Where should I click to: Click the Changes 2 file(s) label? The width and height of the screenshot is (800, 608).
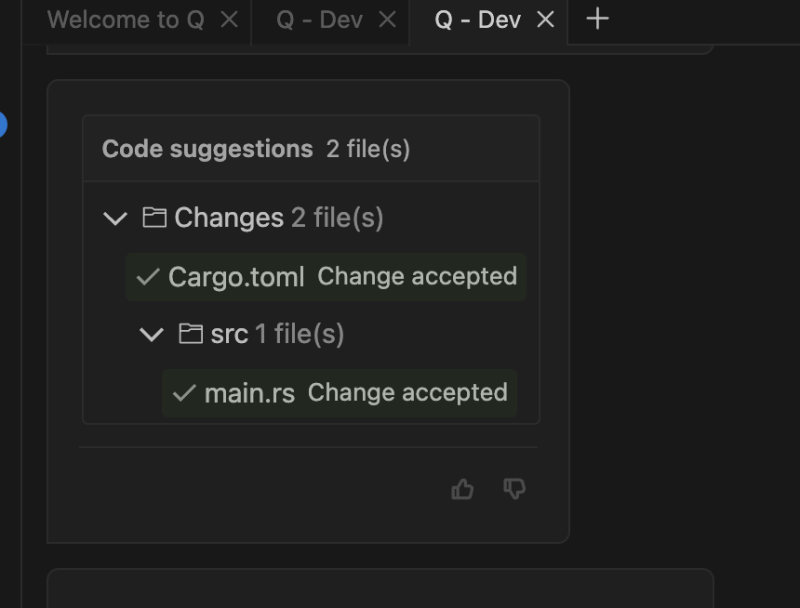(279, 218)
